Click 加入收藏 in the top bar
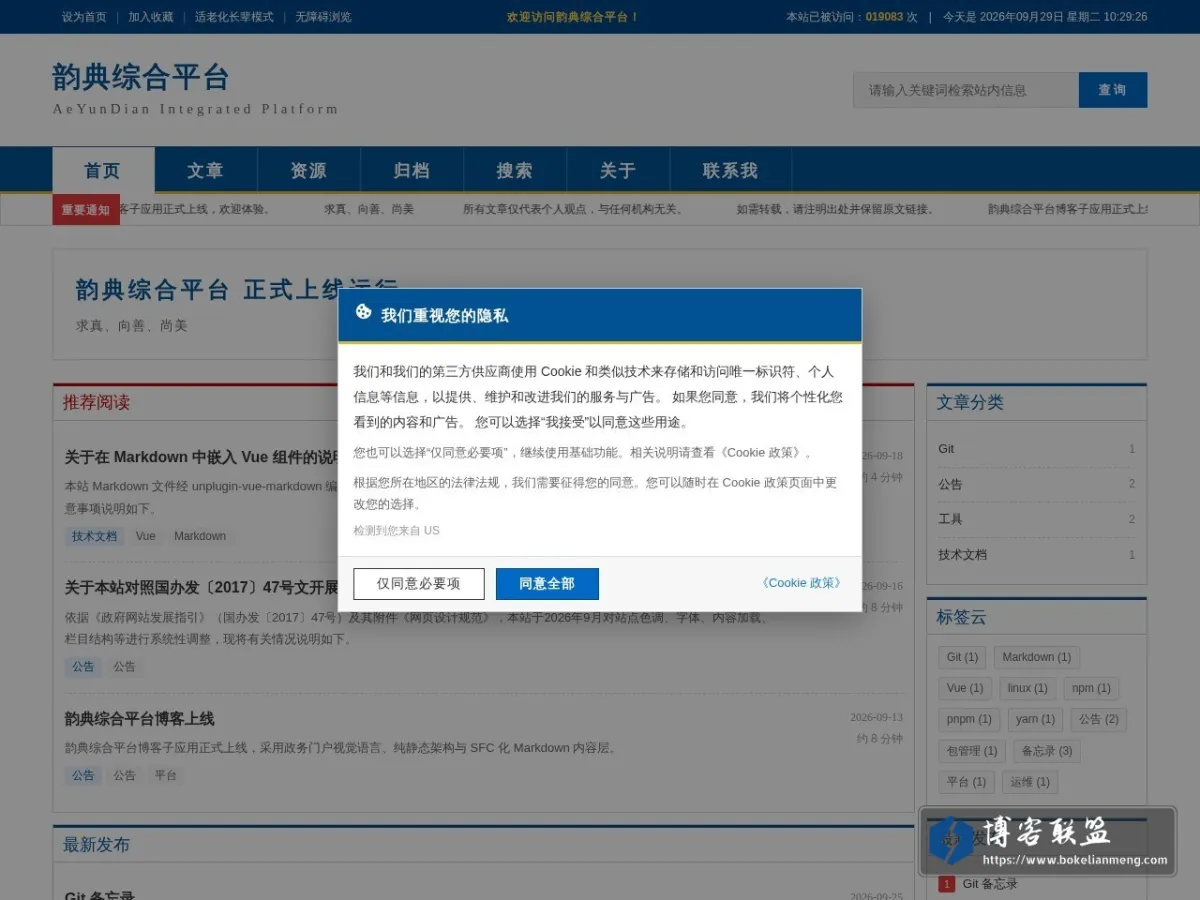The width and height of the screenshot is (1200, 900). click(x=150, y=17)
